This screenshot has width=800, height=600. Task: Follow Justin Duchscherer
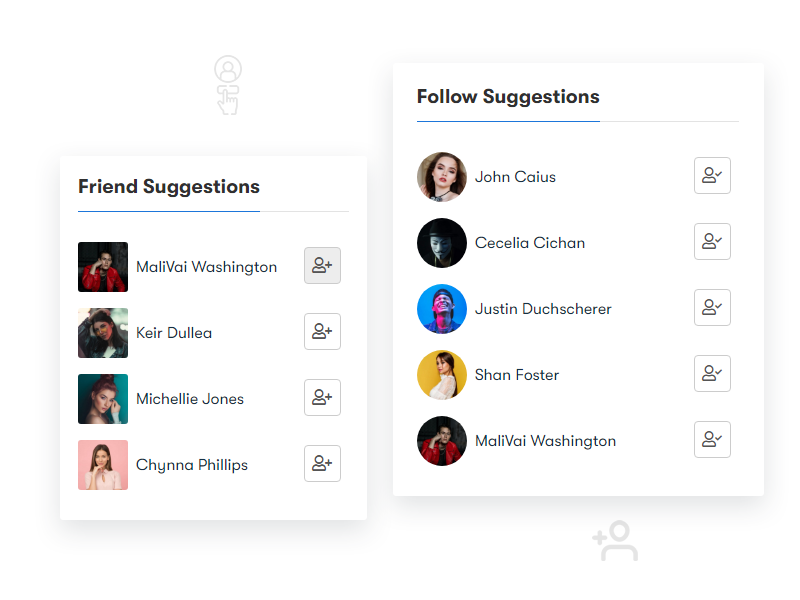(x=712, y=307)
